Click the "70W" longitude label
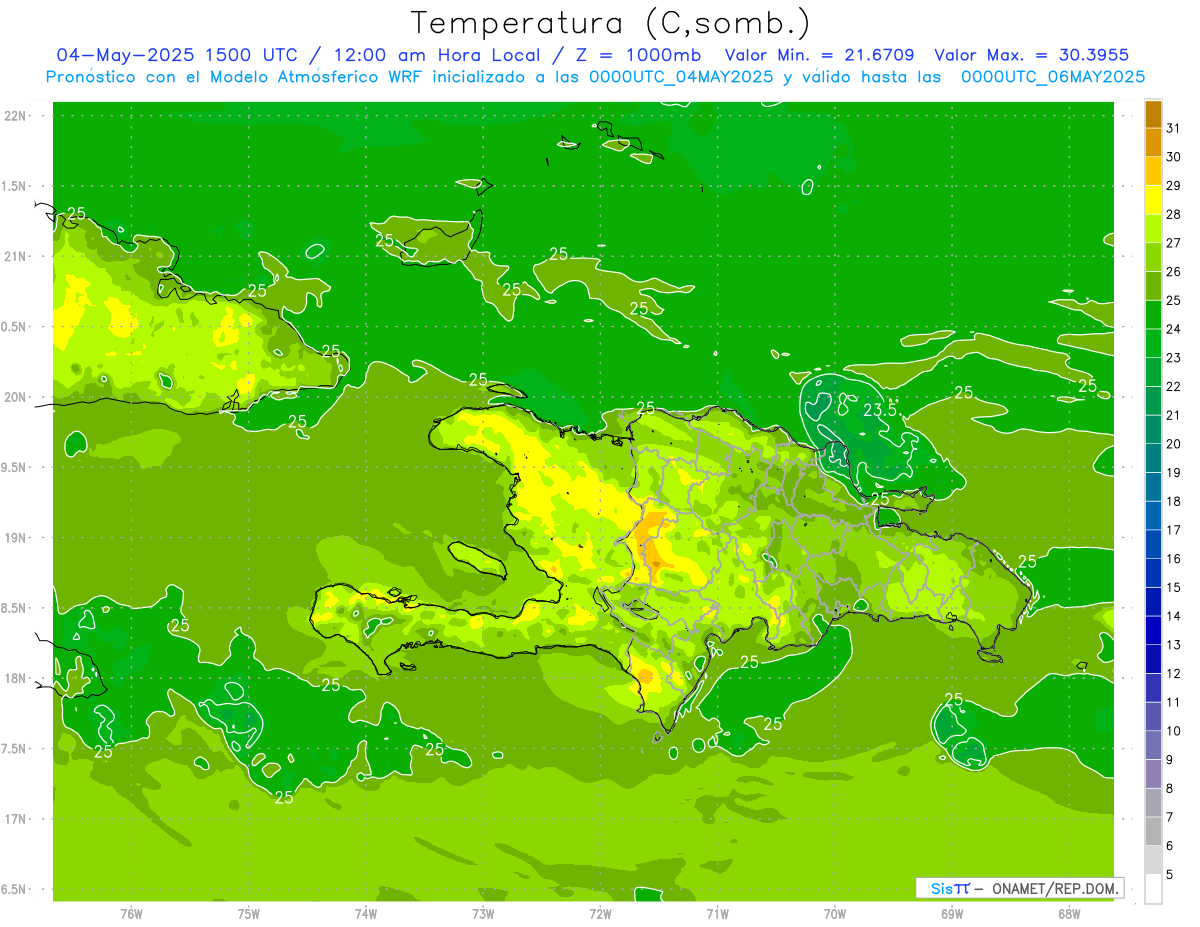Screen dimensions: 1200x927 tap(835, 914)
